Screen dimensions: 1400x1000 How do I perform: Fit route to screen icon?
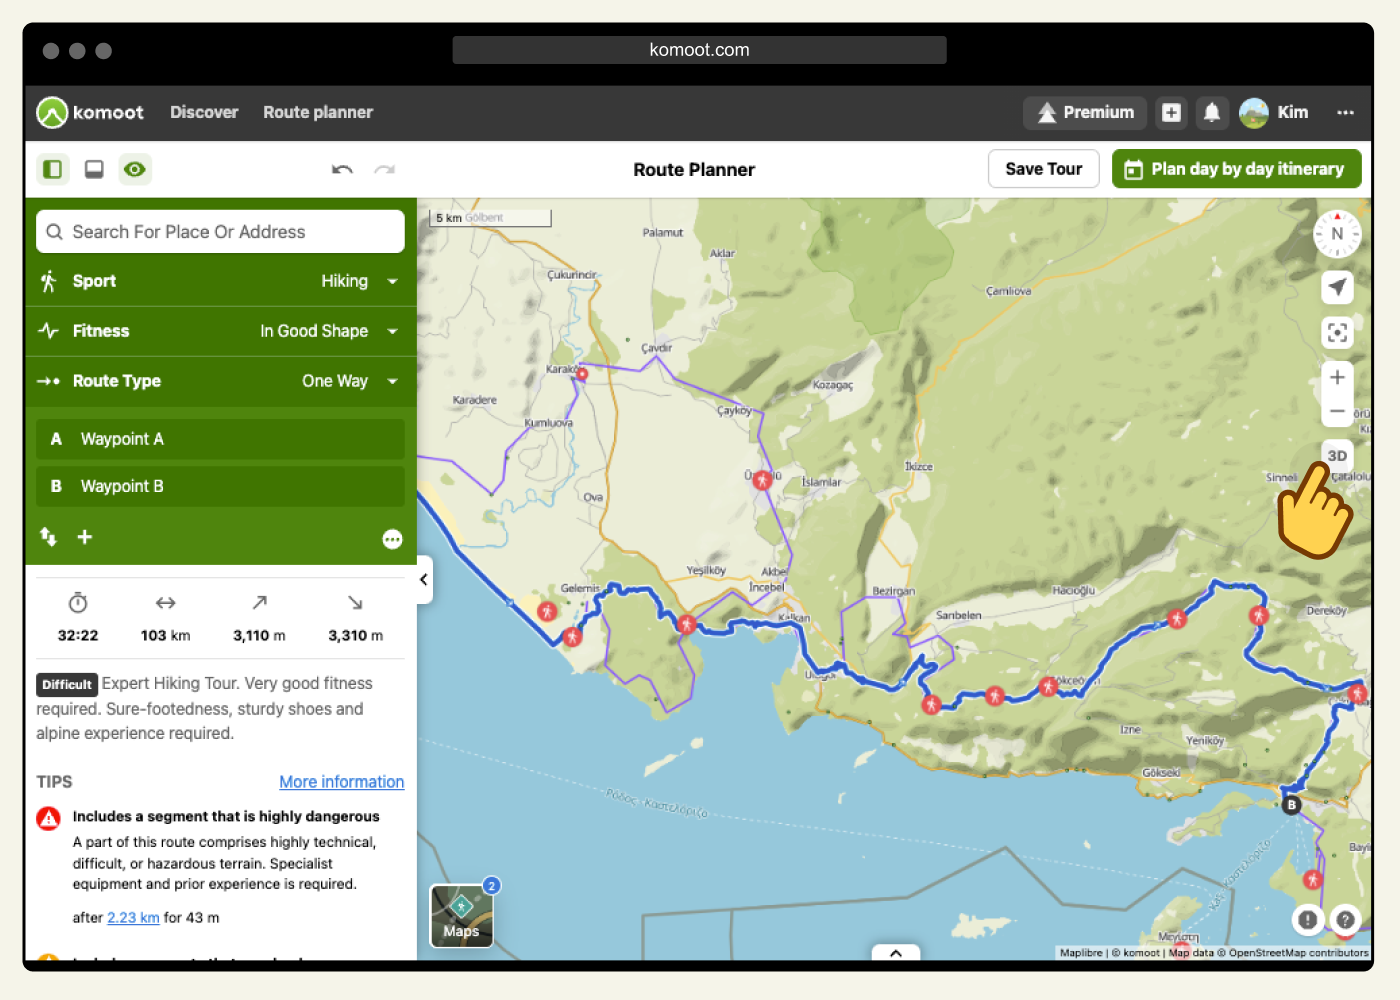1337,332
